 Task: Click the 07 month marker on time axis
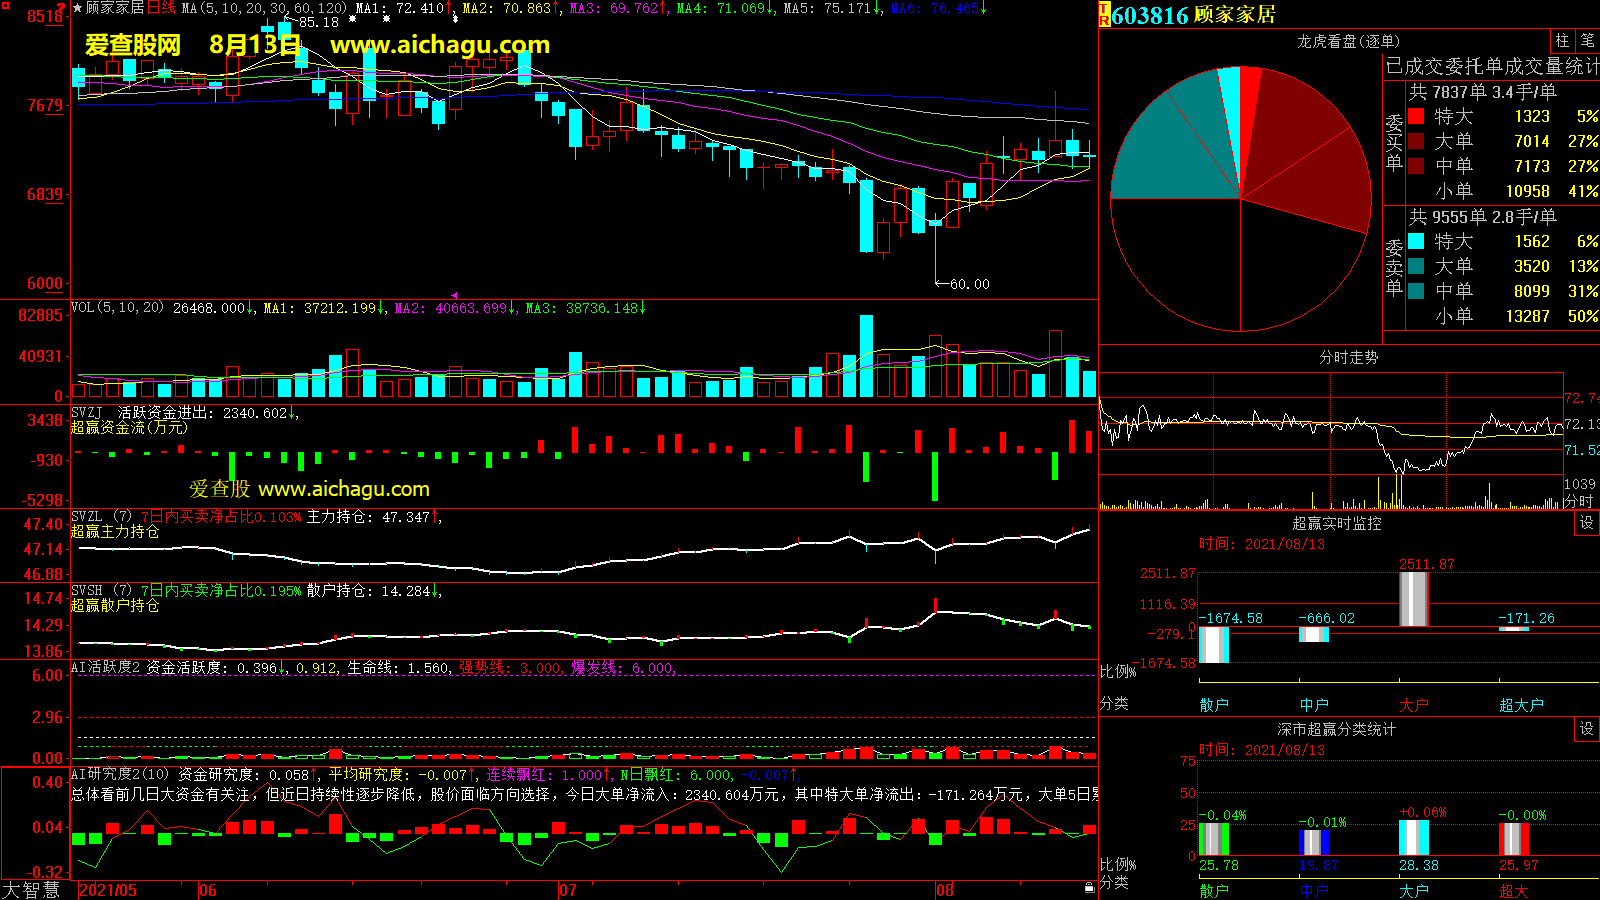[568, 890]
